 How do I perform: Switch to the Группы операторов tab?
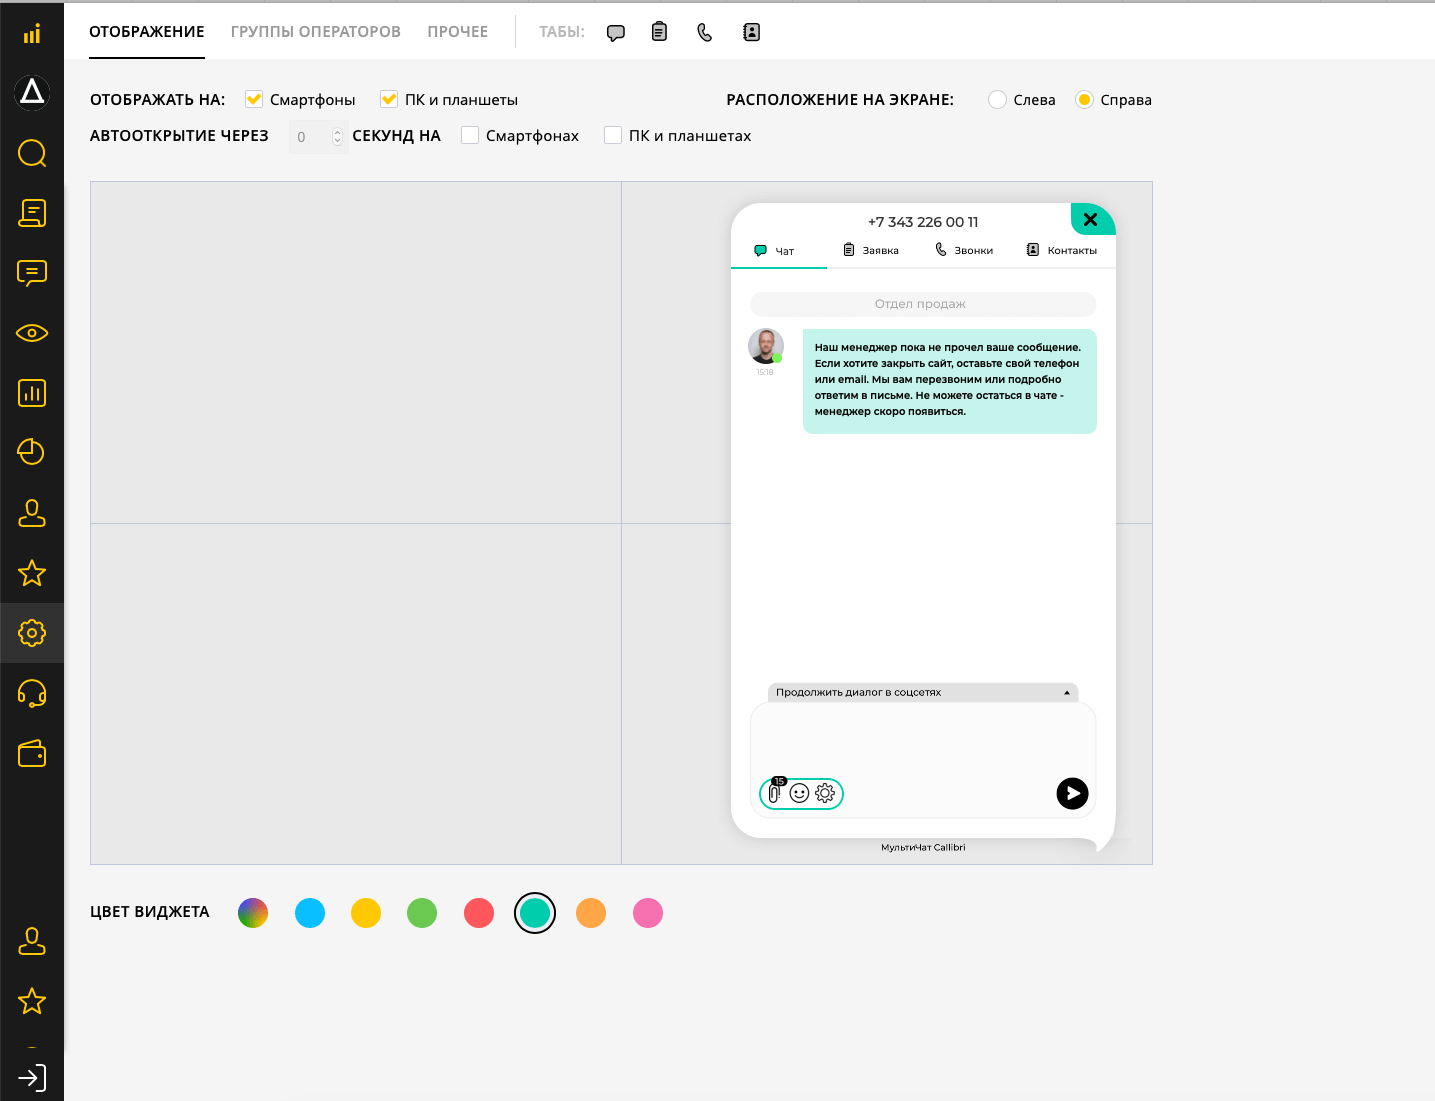point(315,32)
